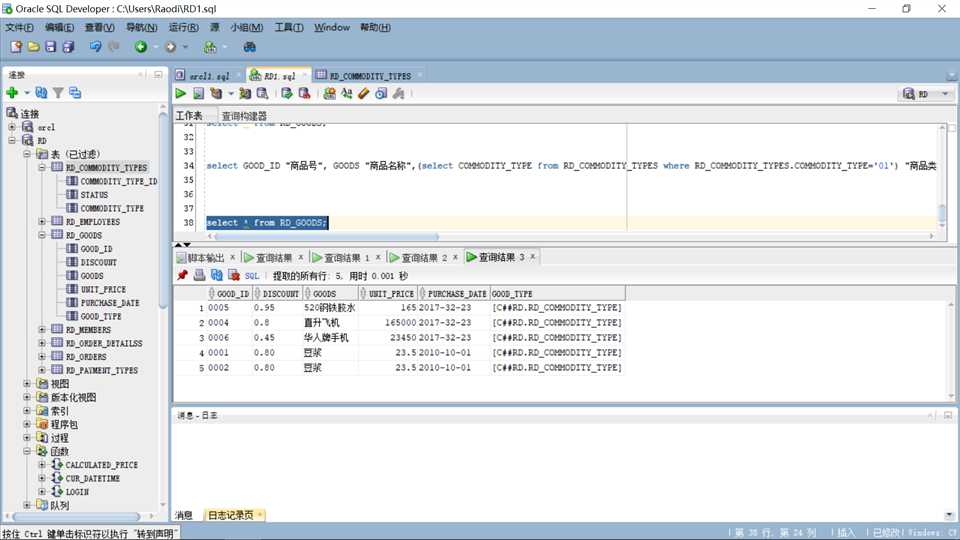
Task: Open the 文件(F) menu
Action: [x=20, y=28]
